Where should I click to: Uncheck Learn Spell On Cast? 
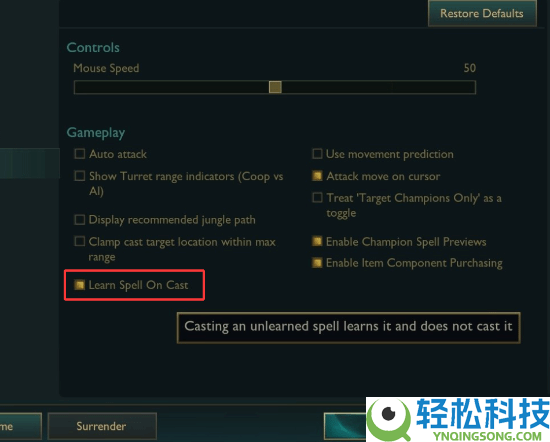(x=79, y=284)
